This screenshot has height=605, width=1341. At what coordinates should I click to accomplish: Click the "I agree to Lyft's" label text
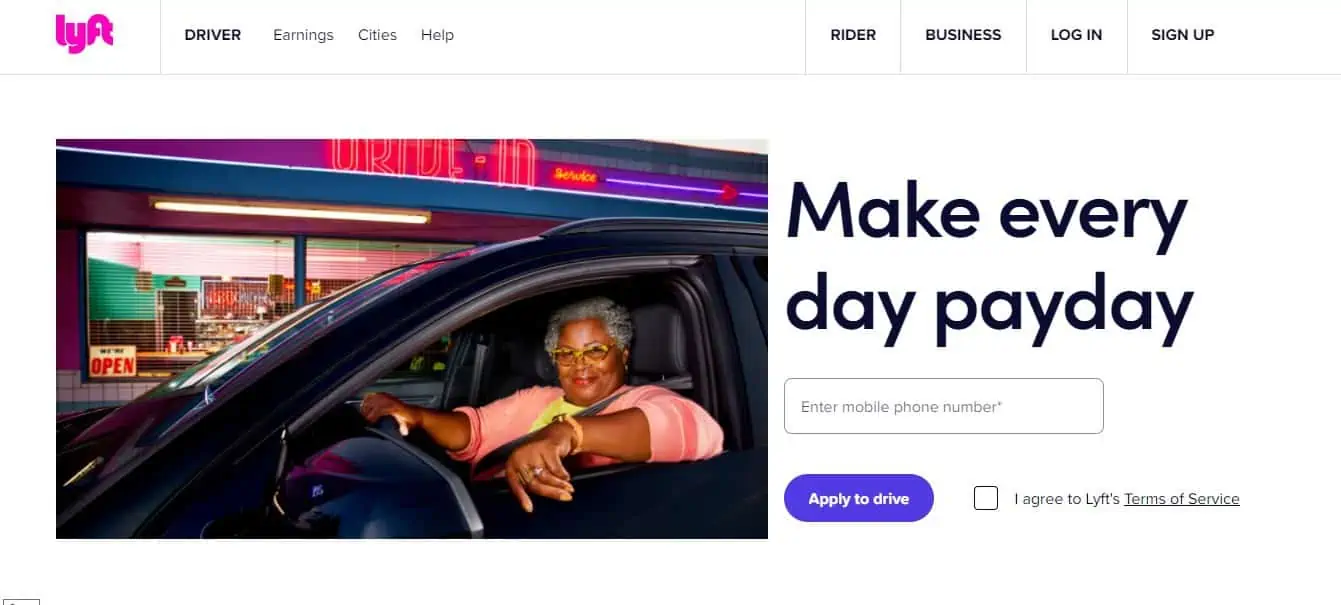[1067, 499]
